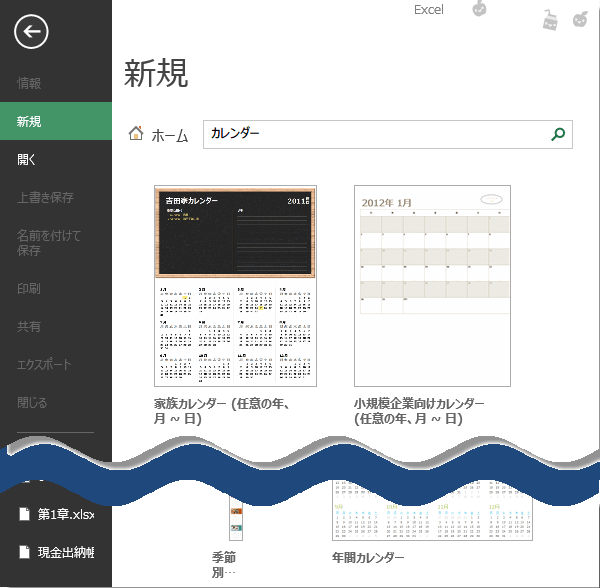Click the 現金出納帳 file icon
The height and width of the screenshot is (588, 600).
(x=24, y=552)
